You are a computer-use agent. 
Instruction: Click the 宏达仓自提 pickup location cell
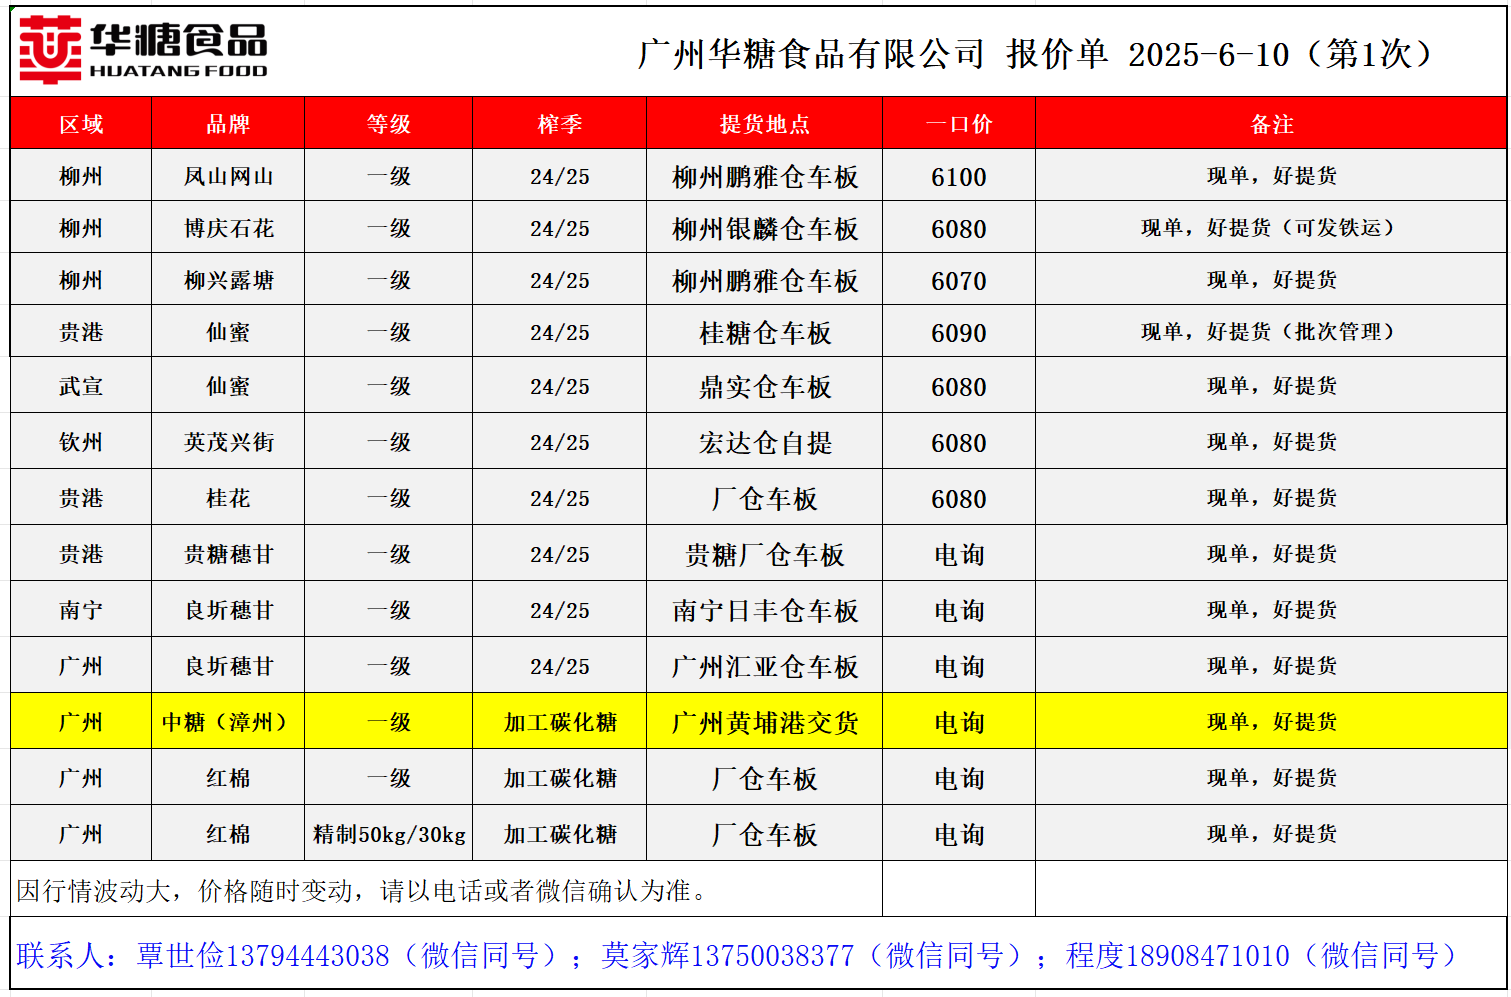[x=764, y=442]
